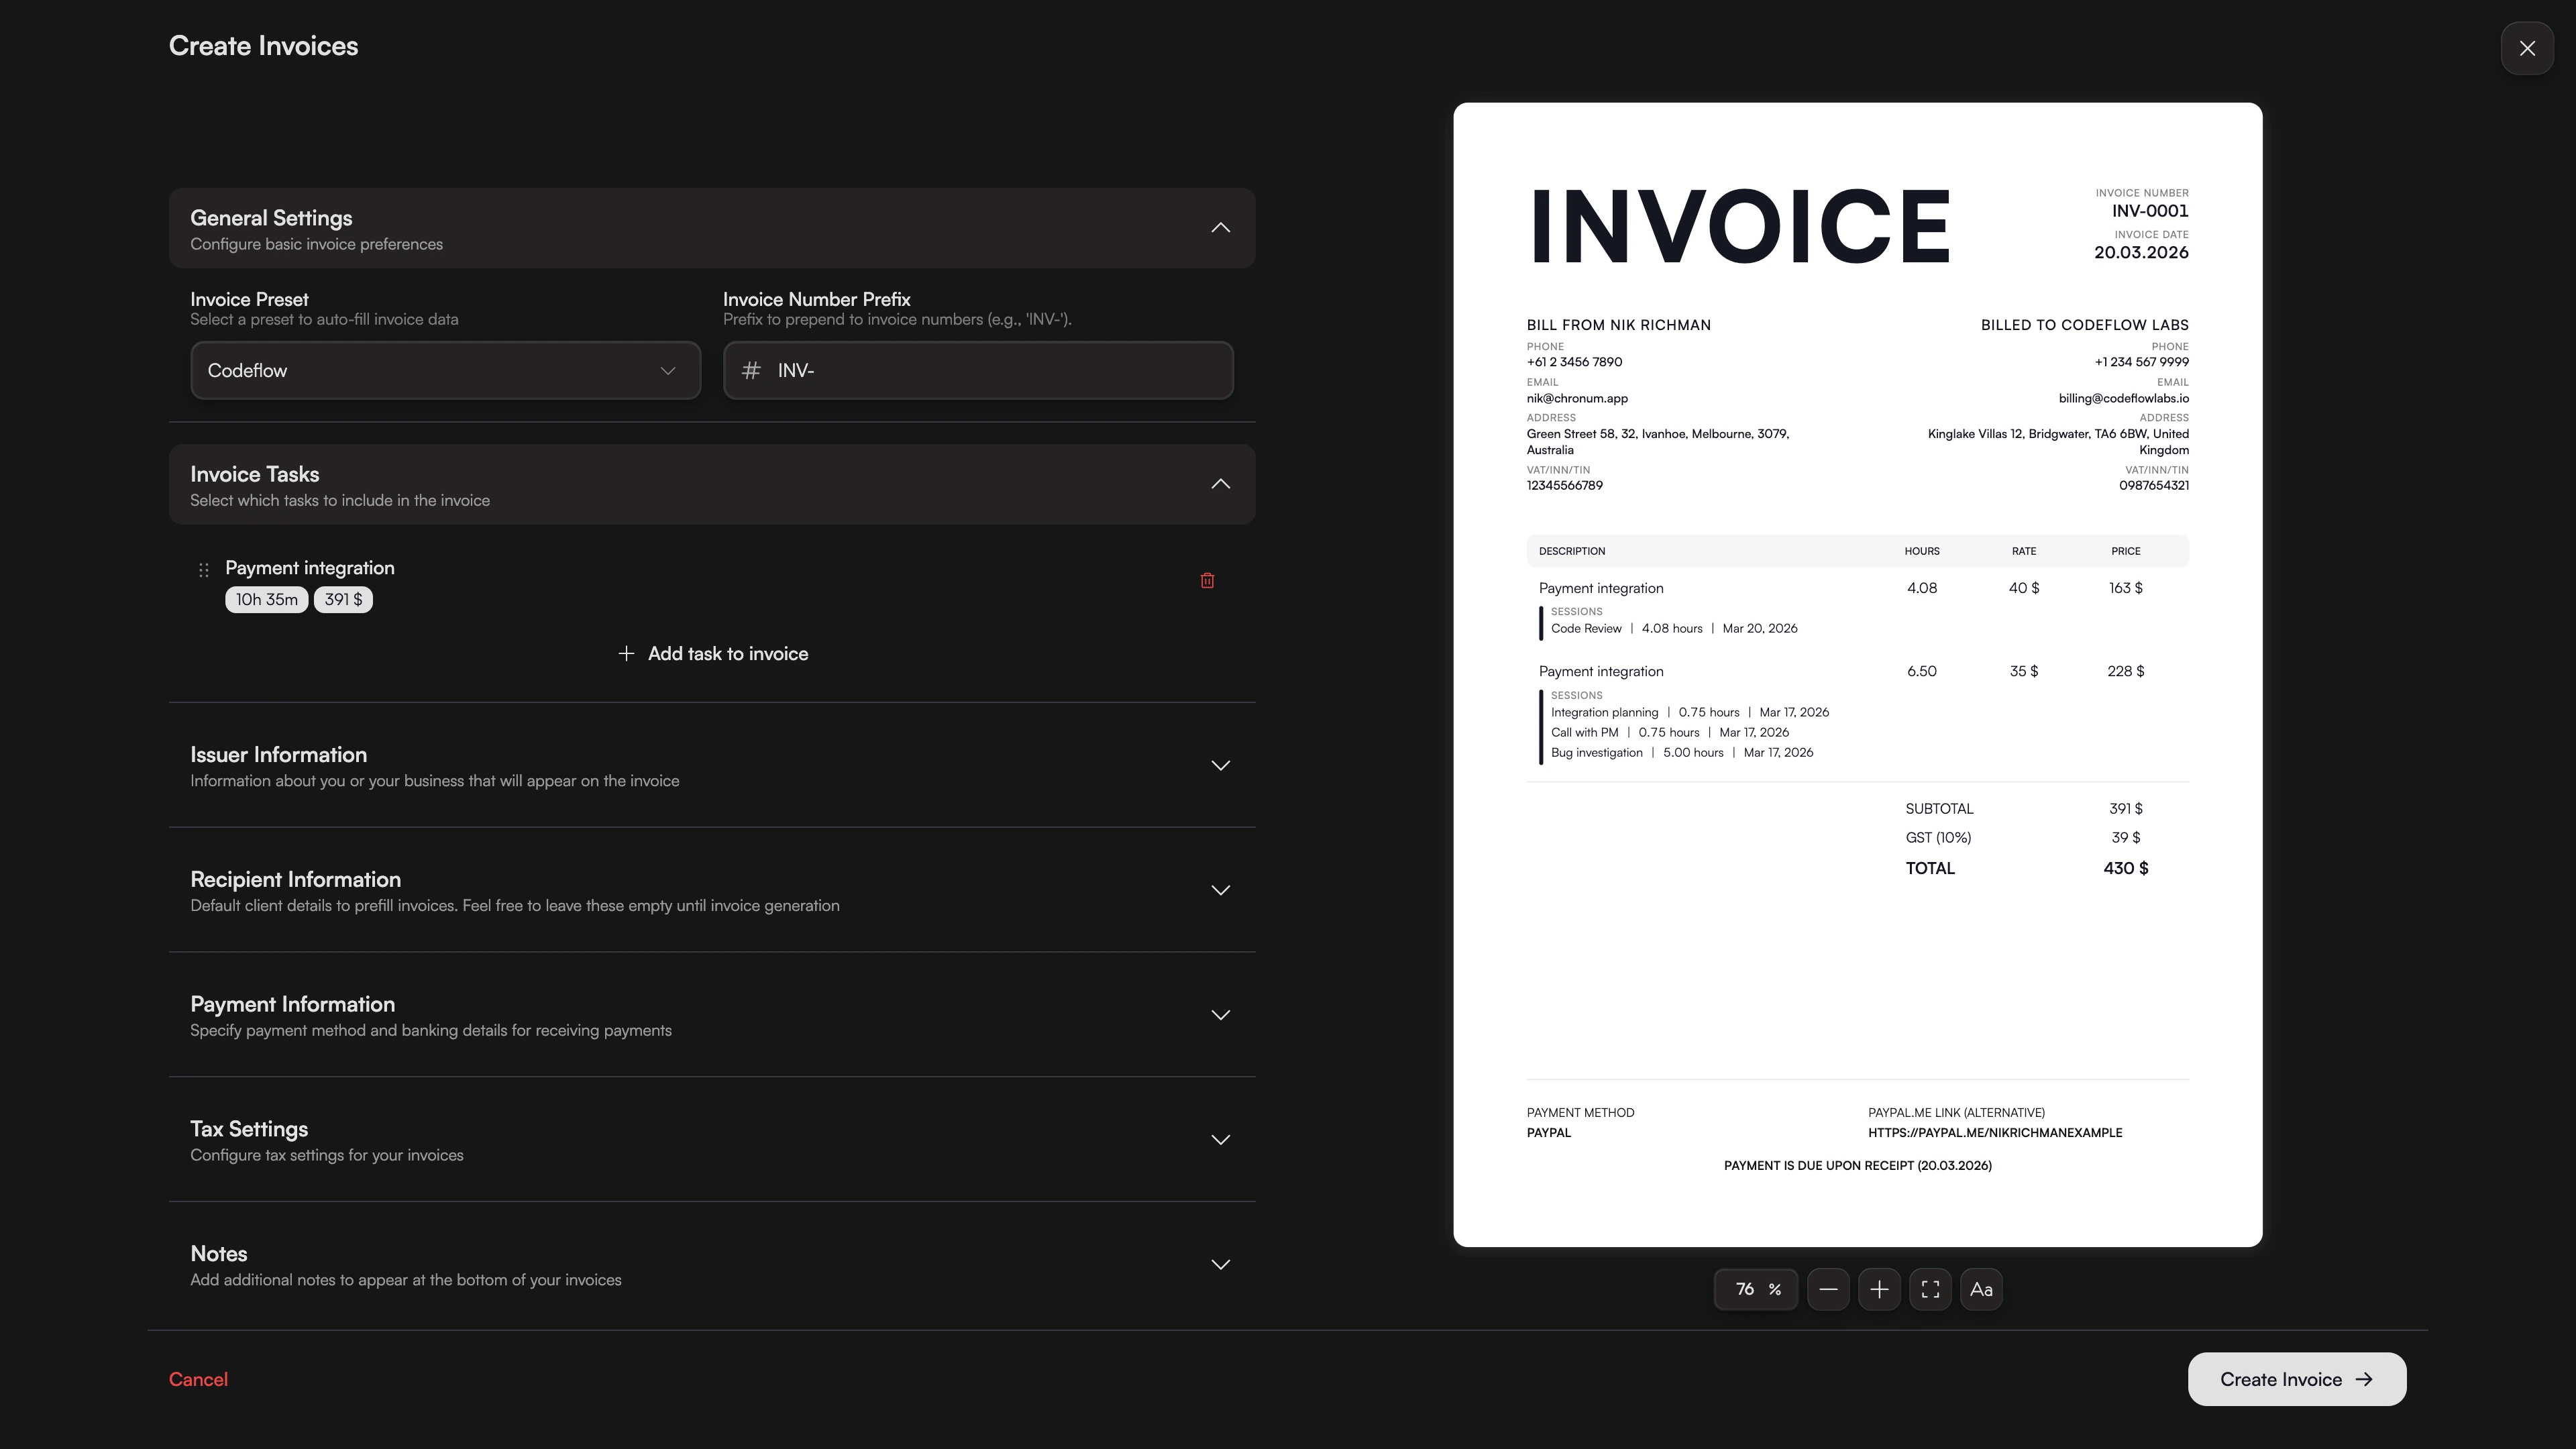The image size is (2576, 1449).
Task: Open fullscreen invoice preview
Action: point(1930,1289)
